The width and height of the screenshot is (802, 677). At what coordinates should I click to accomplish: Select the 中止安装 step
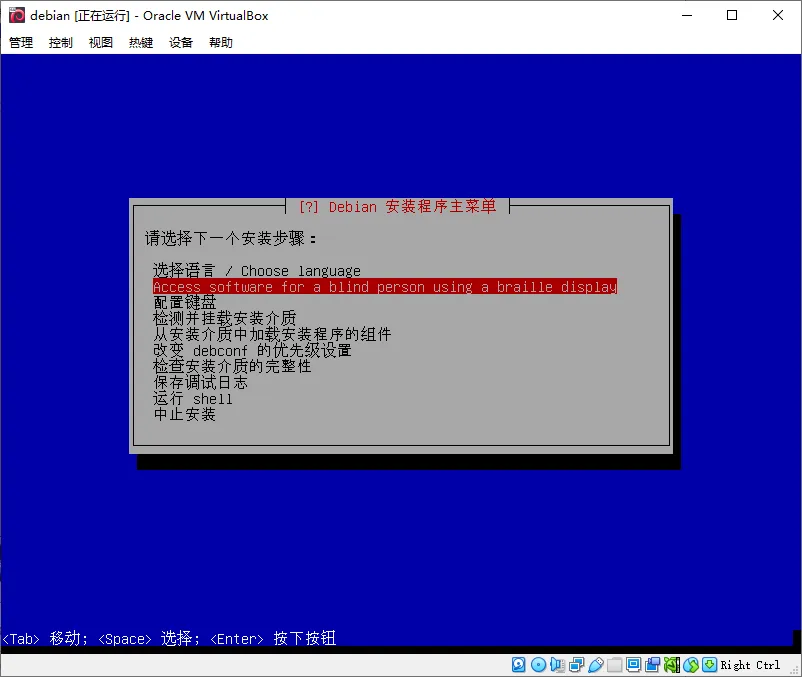(185, 414)
